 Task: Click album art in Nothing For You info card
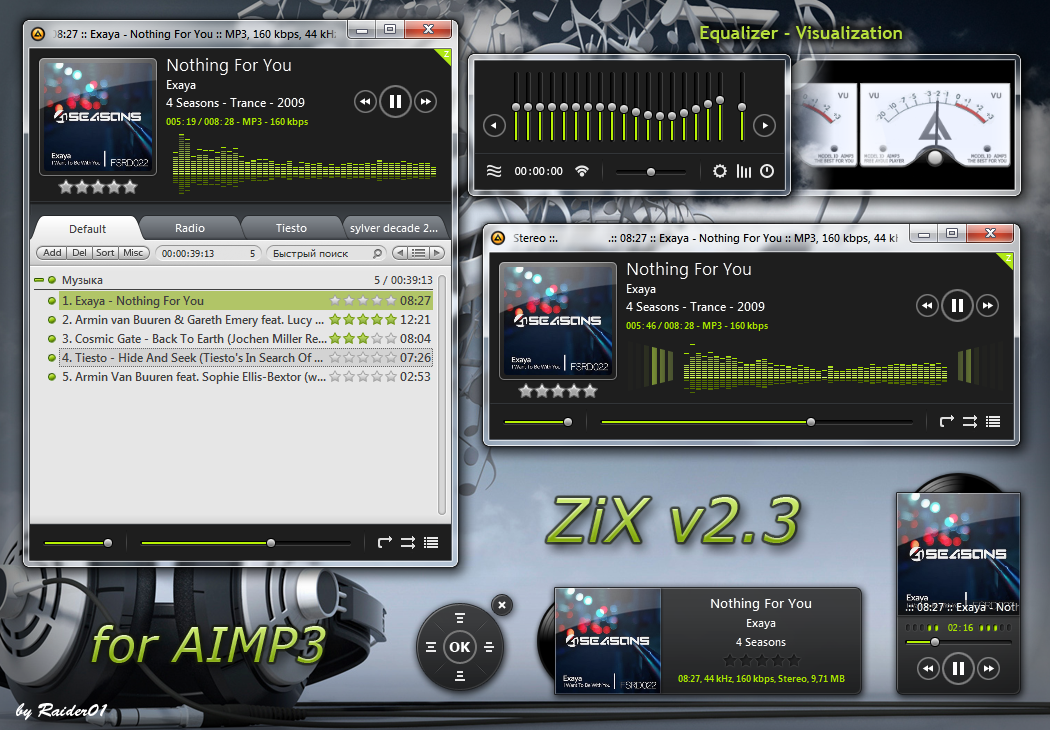(x=608, y=641)
